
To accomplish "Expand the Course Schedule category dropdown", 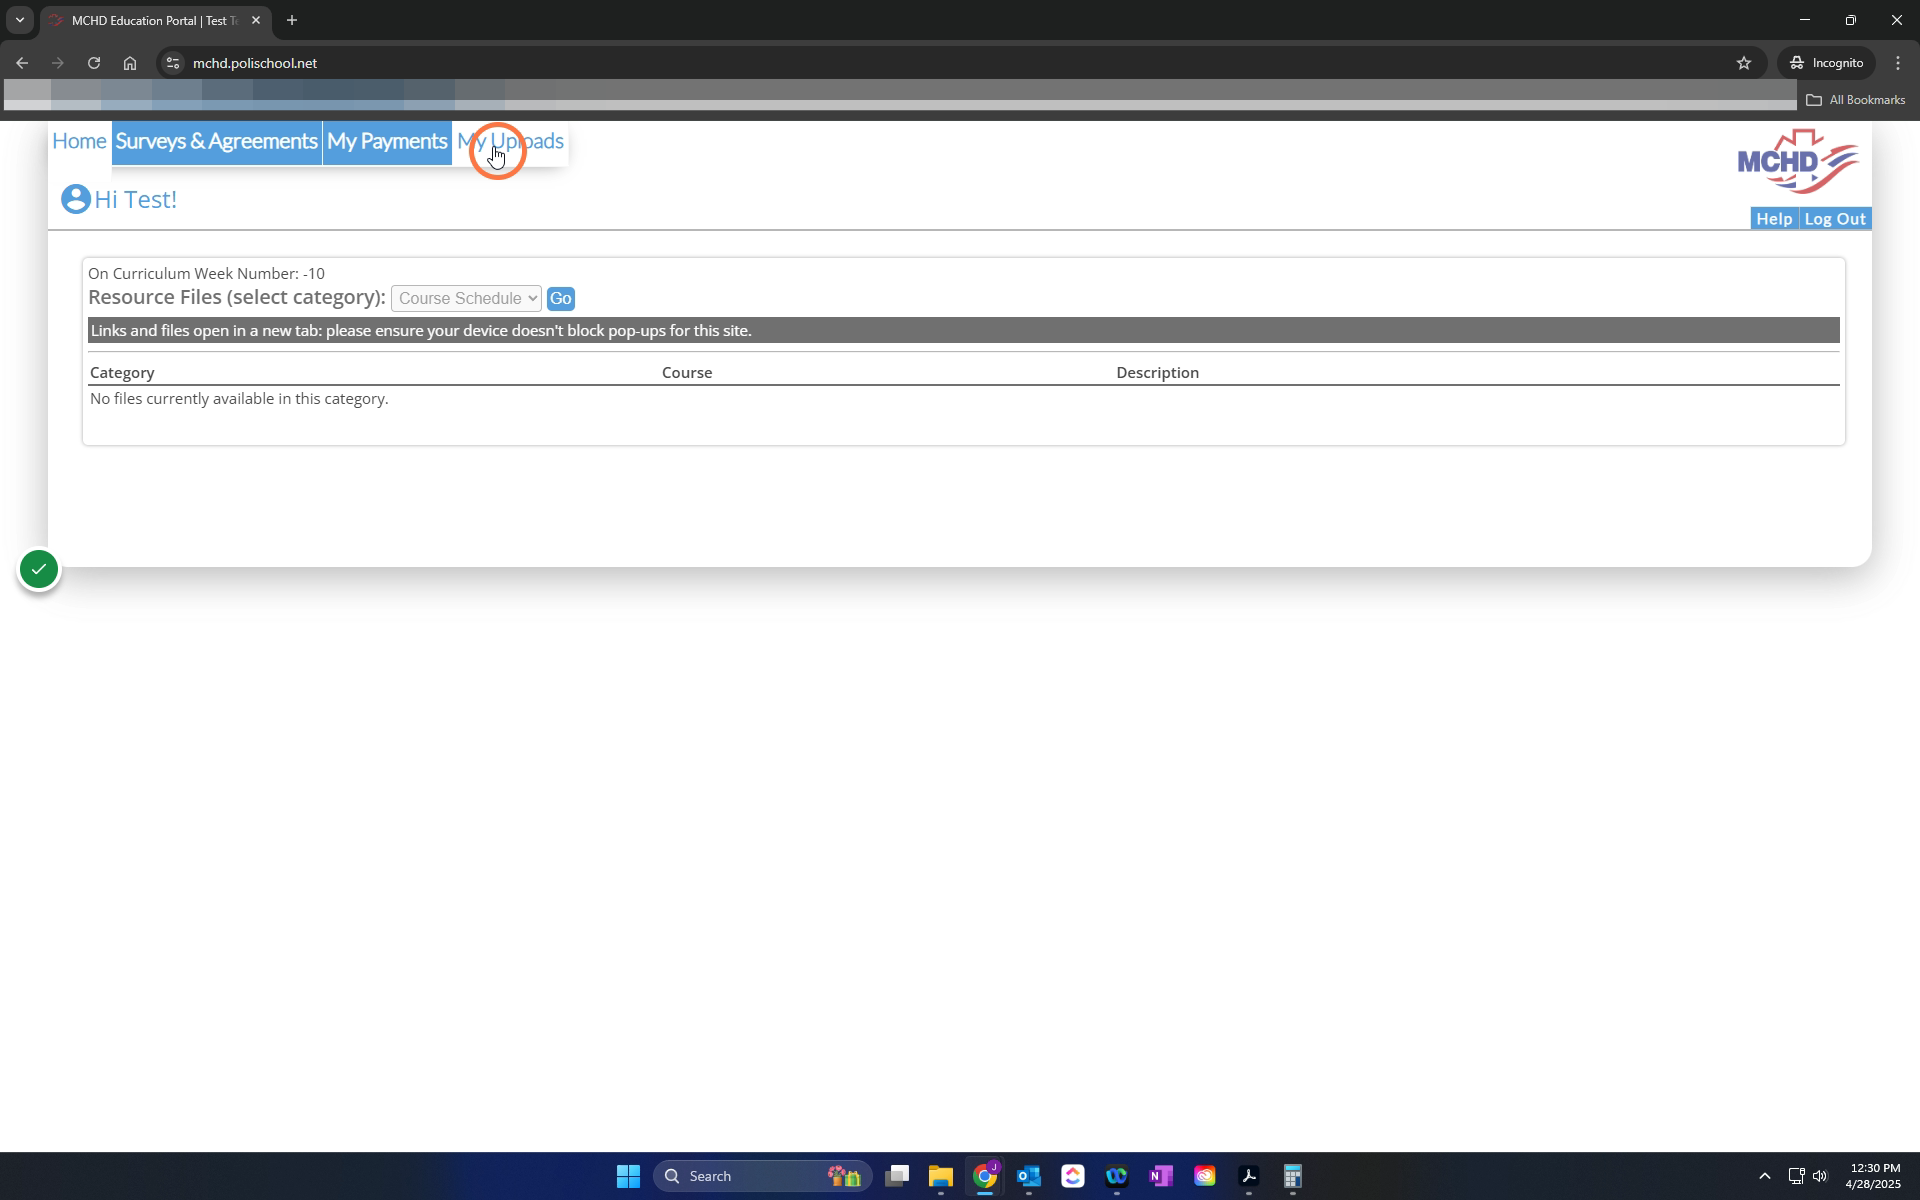I will pyautogui.click(x=466, y=298).
